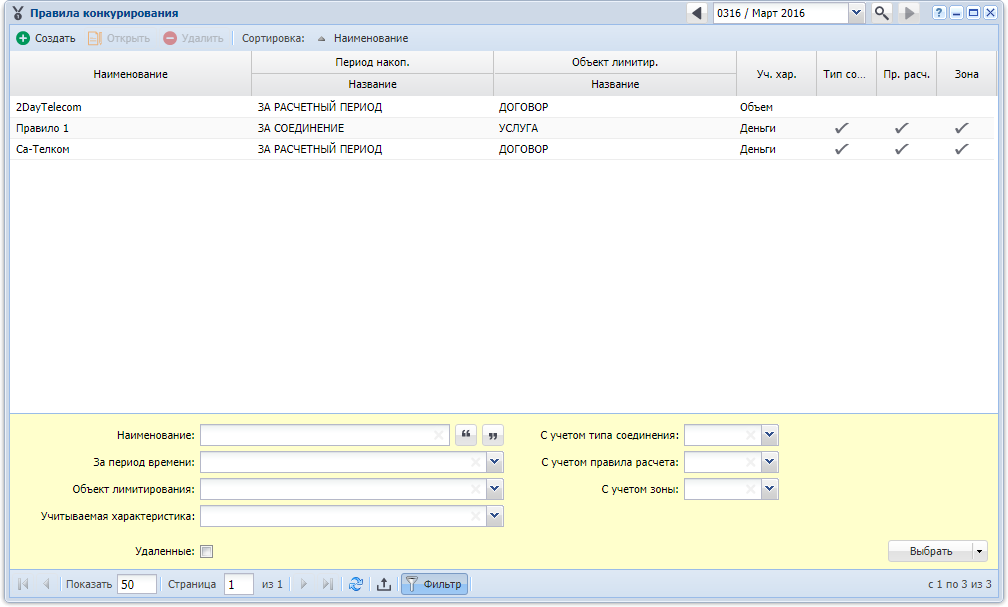Click the magnifier search icon

pyautogui.click(x=881, y=13)
